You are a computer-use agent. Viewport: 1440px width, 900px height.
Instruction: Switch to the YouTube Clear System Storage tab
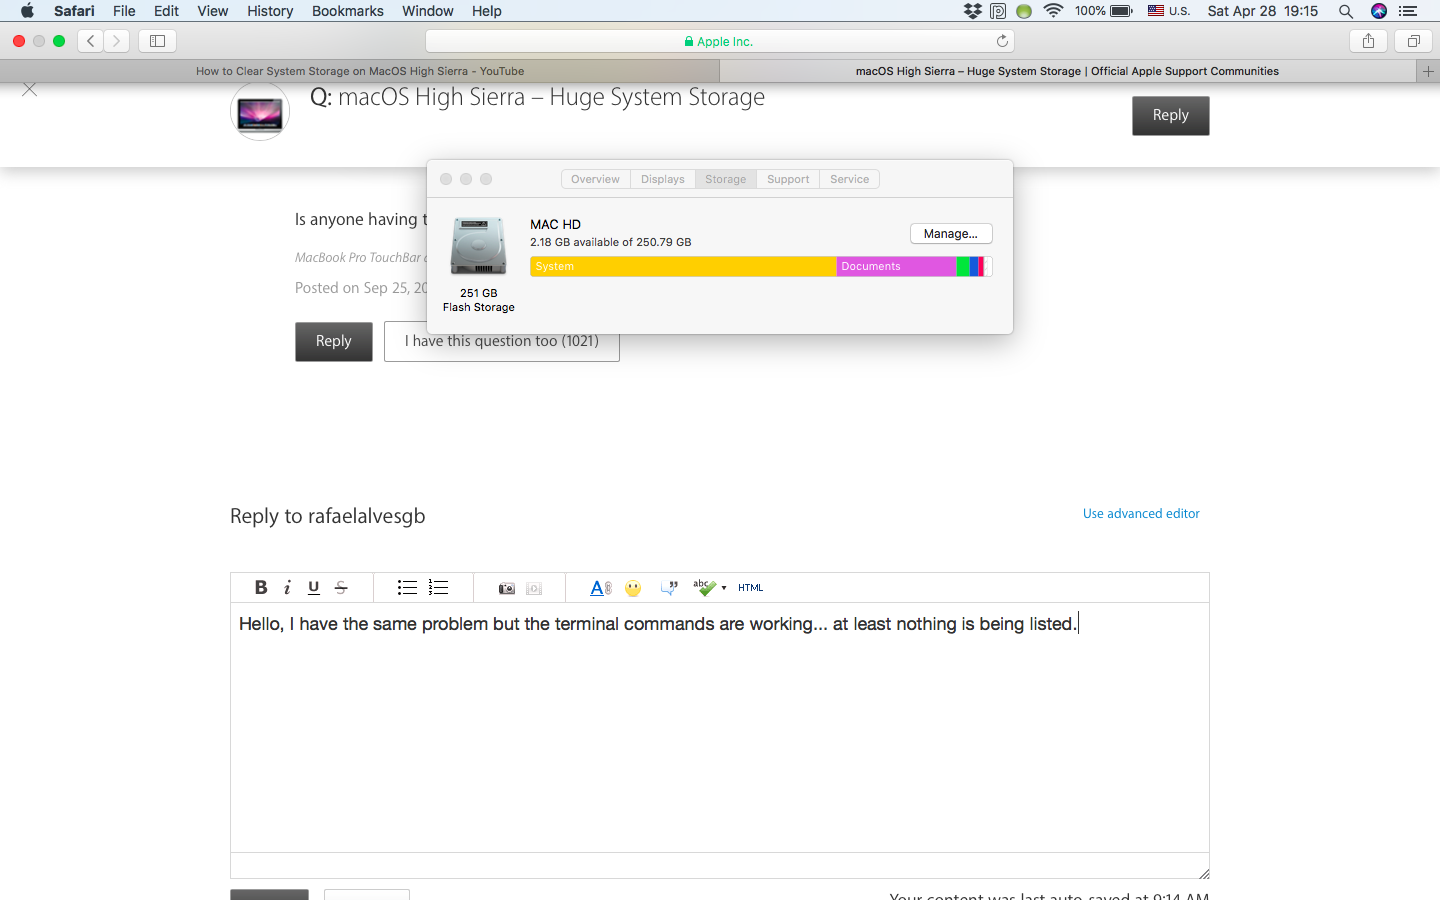(360, 71)
